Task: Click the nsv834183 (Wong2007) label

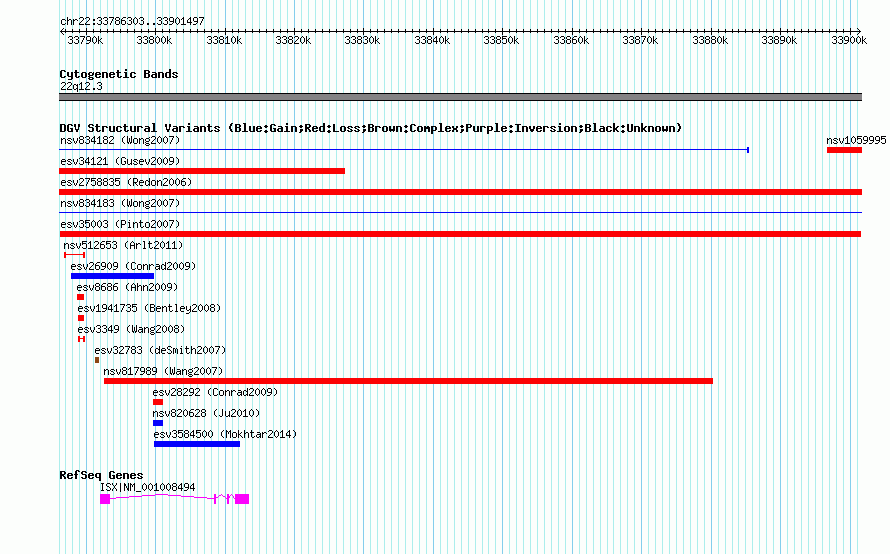Action: [x=120, y=203]
